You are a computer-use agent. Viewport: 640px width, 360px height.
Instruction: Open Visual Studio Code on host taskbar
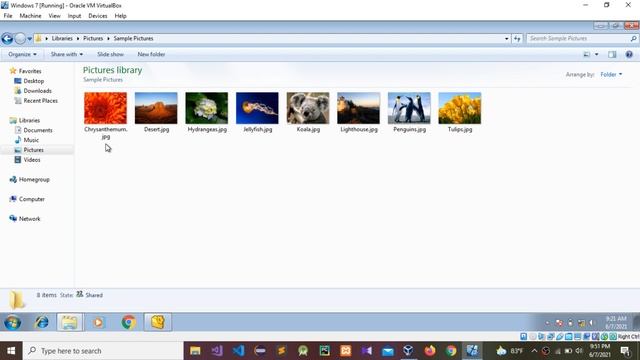pyautogui.click(x=238, y=351)
